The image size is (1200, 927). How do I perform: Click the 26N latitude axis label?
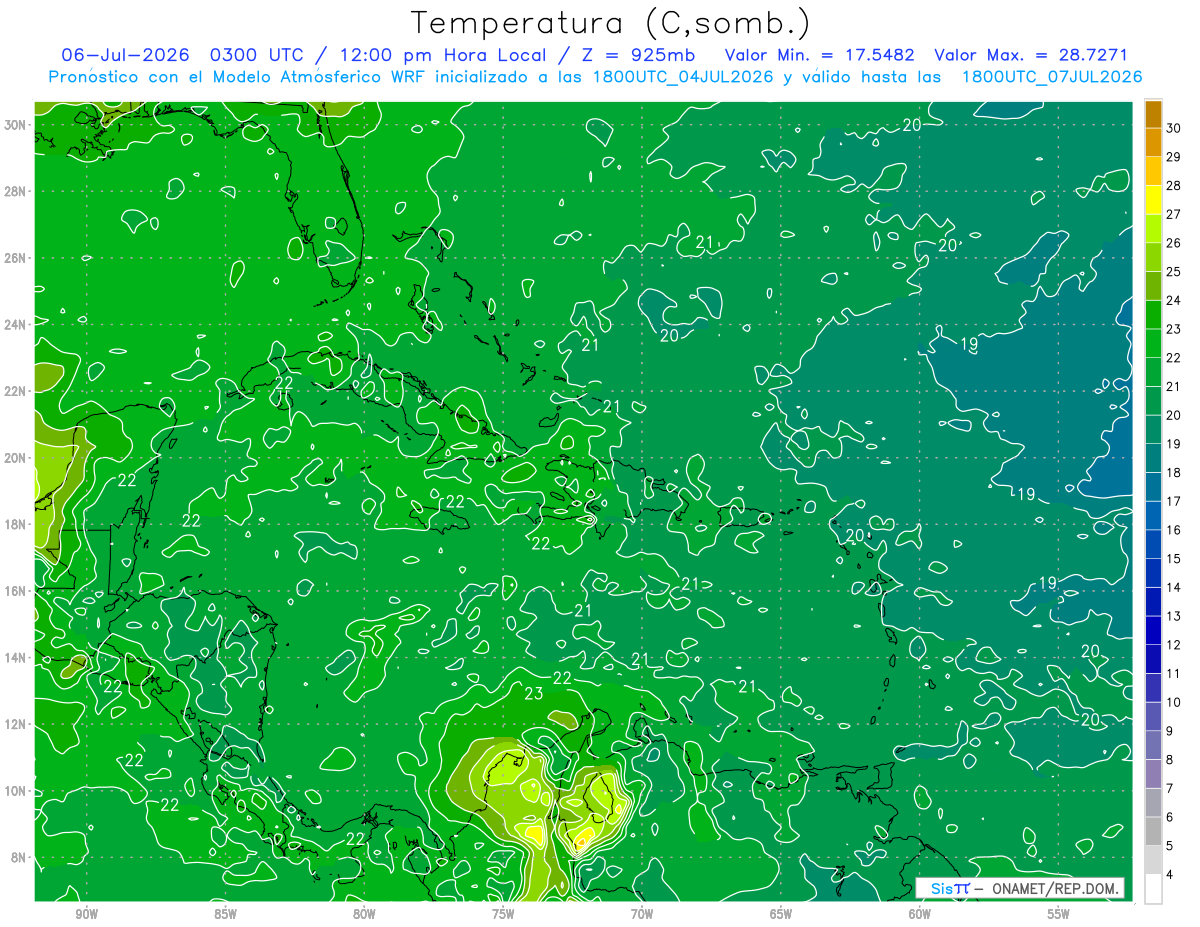point(15,258)
